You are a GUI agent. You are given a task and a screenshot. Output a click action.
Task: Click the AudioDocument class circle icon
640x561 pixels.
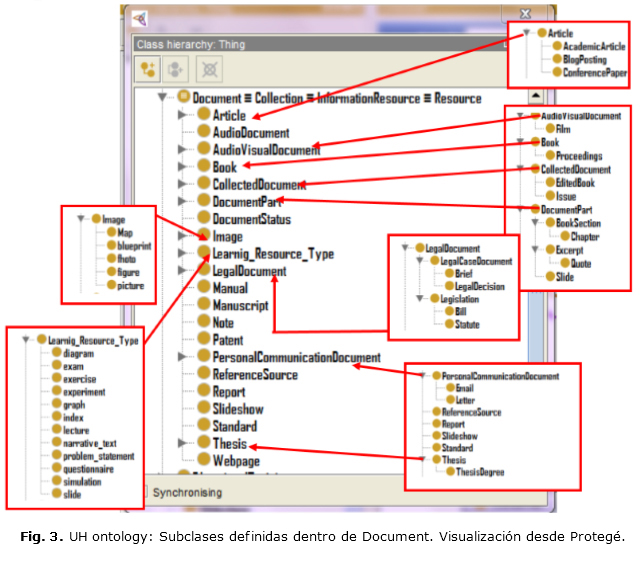coord(203,132)
